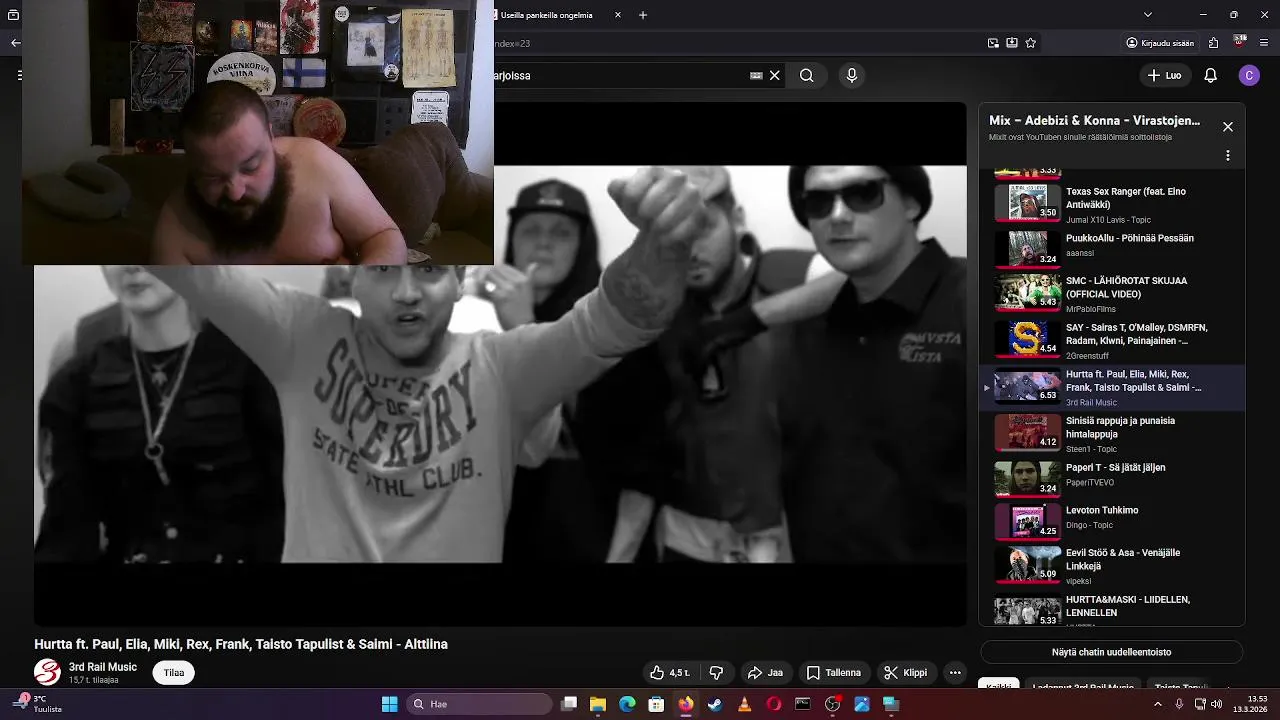Open the '3rd Rail Music' channel name link
This screenshot has height=720, width=1280.
103,667
